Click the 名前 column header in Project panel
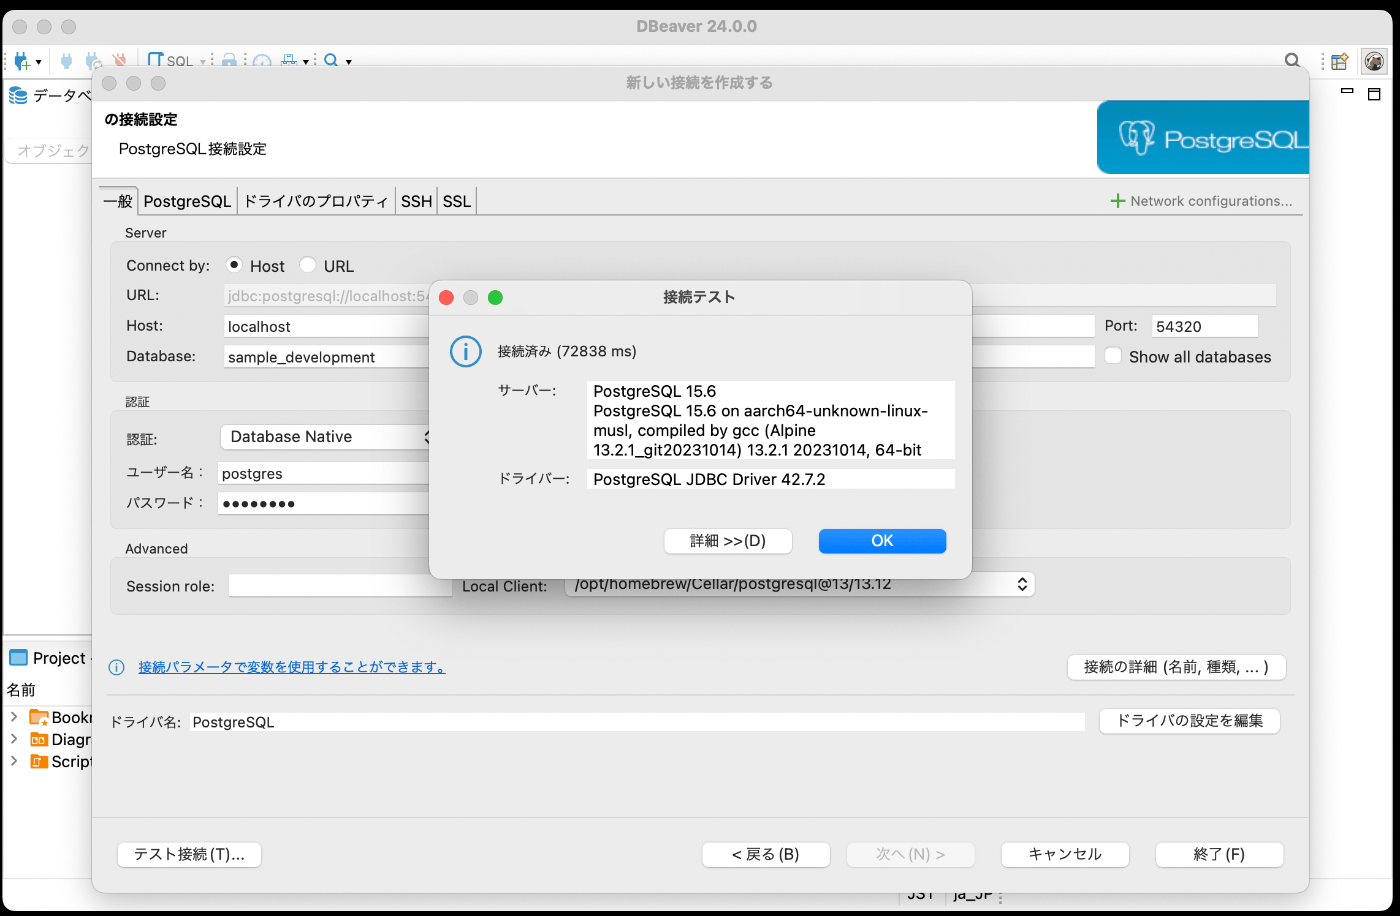1400x916 pixels. (21, 690)
